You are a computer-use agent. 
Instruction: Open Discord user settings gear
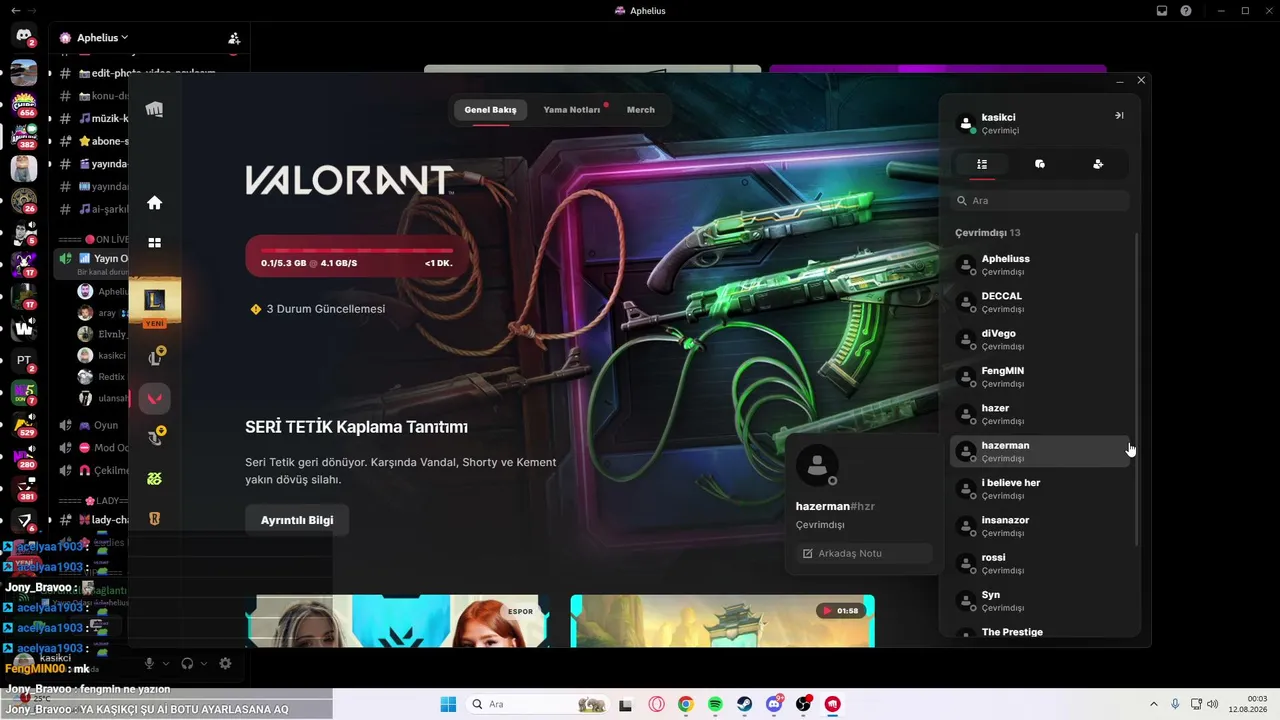pyautogui.click(x=225, y=663)
